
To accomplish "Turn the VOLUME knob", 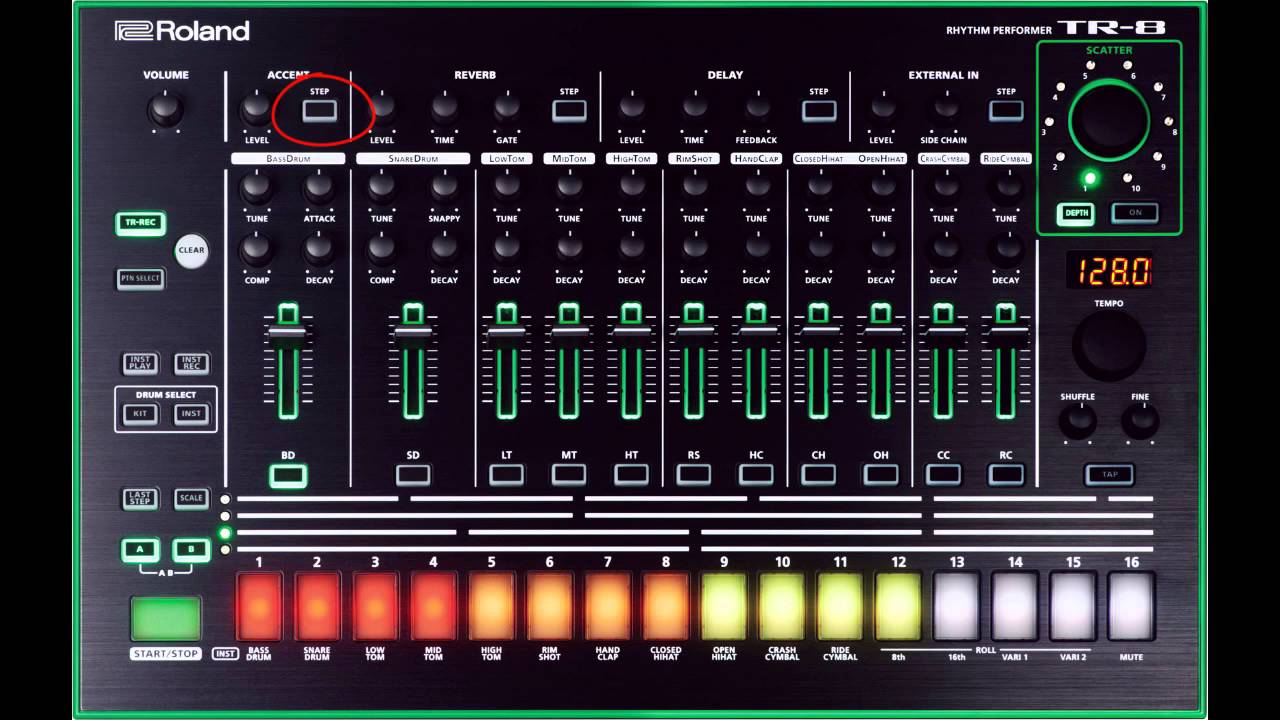I will click(x=165, y=108).
